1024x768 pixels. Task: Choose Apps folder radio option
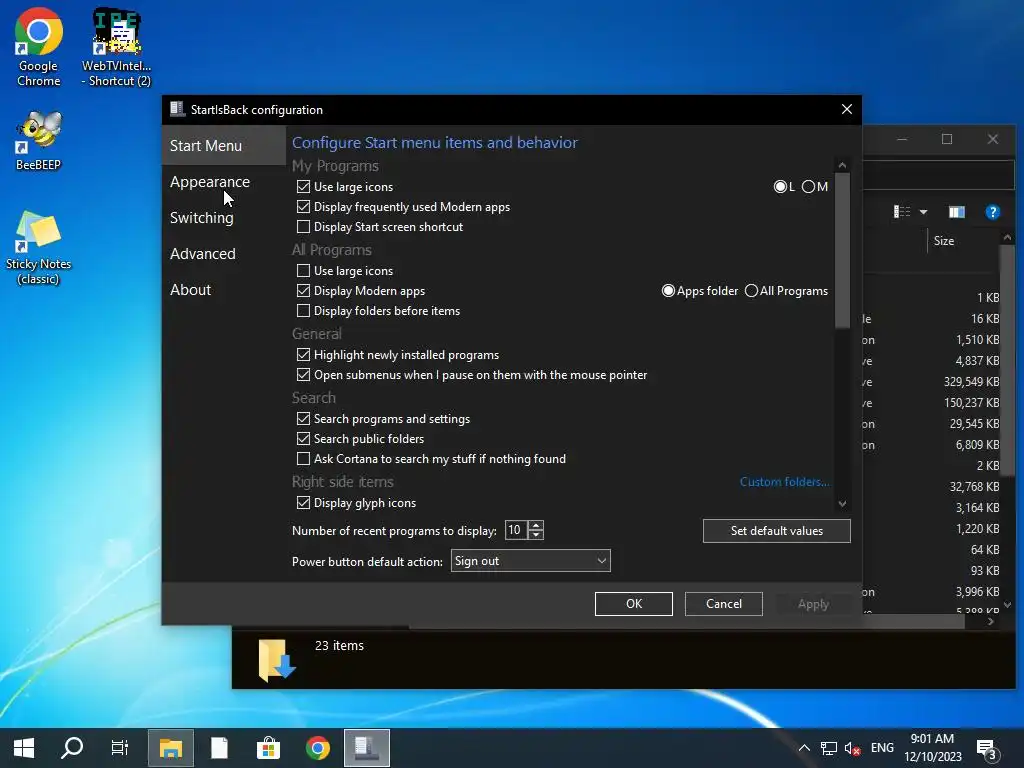click(x=668, y=291)
